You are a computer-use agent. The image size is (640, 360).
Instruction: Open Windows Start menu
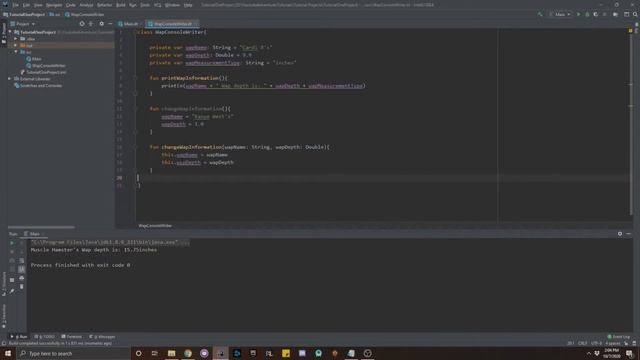[x=8, y=353]
